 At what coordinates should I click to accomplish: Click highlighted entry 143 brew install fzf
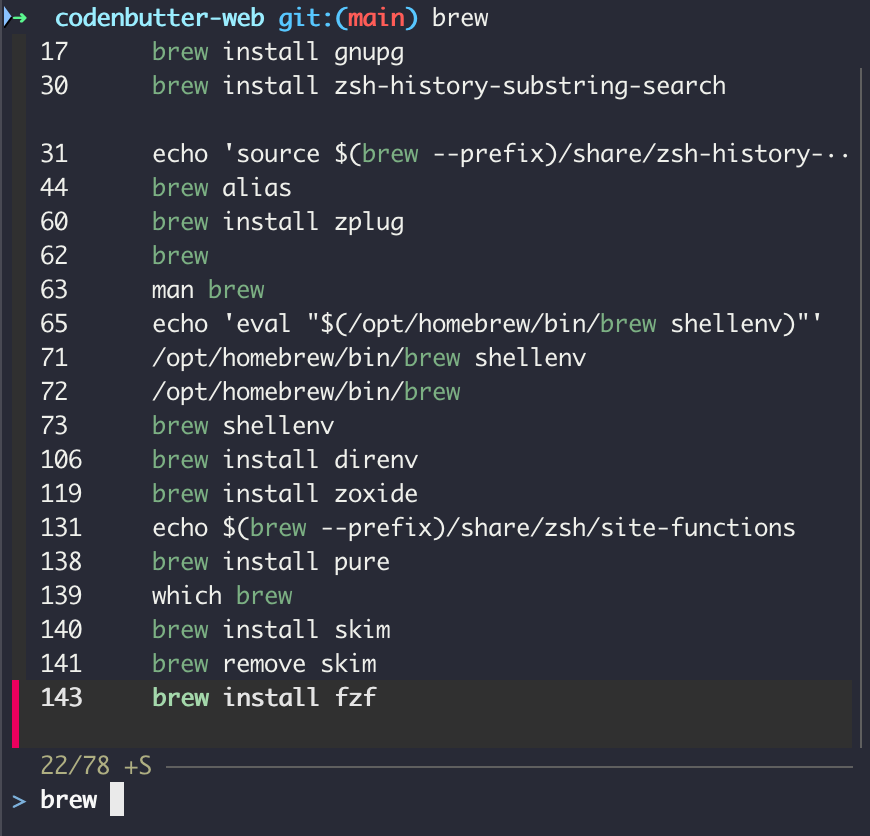(263, 698)
